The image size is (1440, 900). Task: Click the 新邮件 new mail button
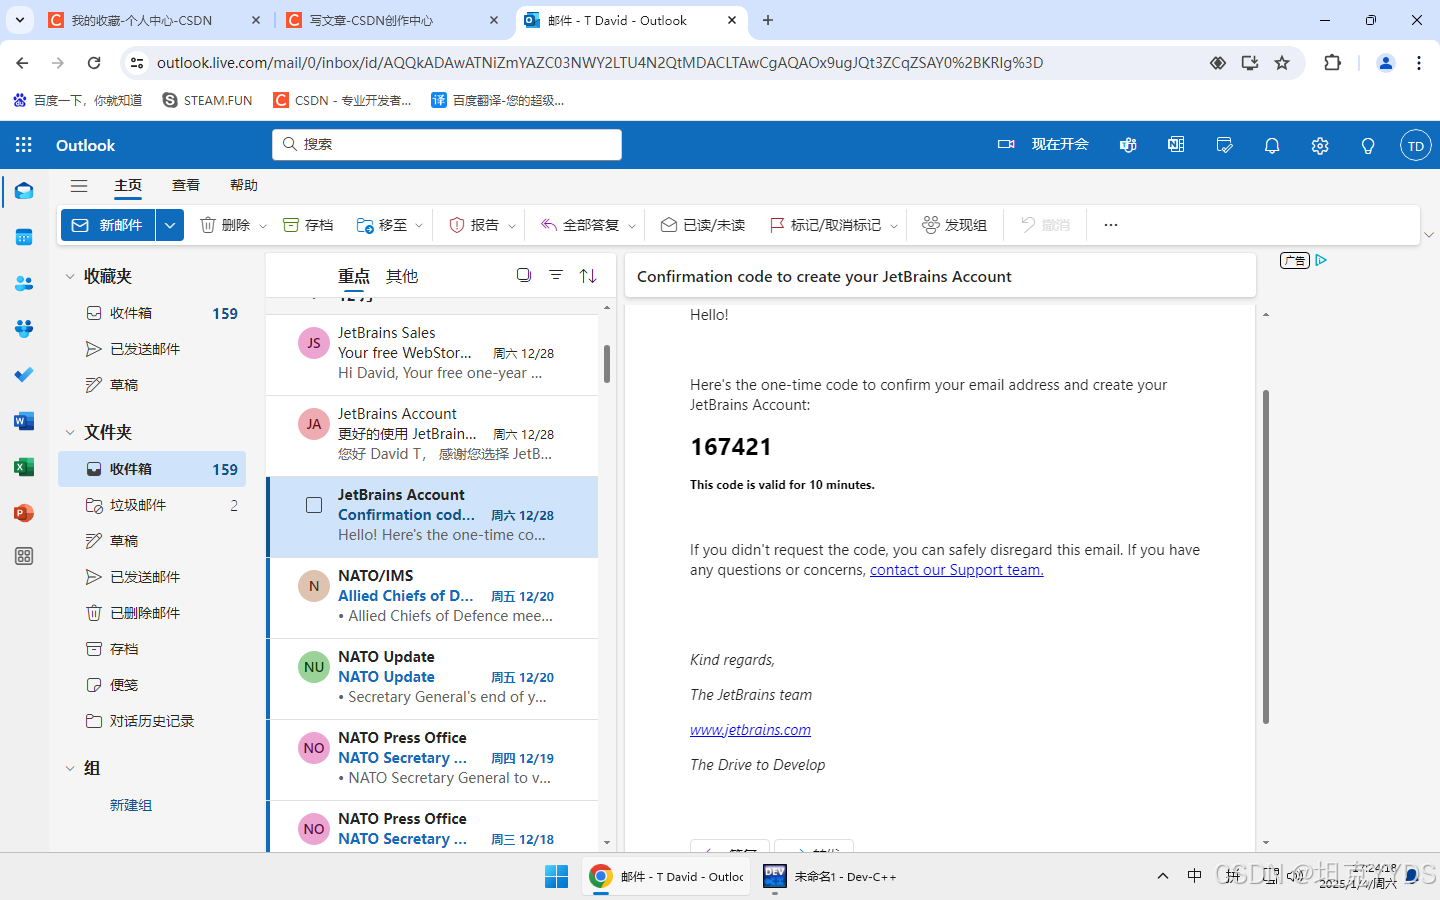tap(108, 225)
